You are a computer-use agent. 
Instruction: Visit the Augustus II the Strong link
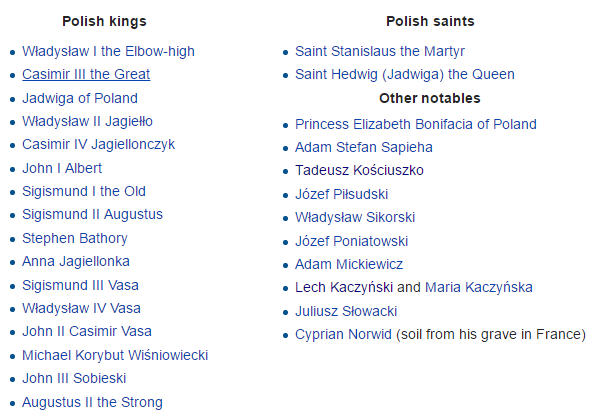click(92, 402)
